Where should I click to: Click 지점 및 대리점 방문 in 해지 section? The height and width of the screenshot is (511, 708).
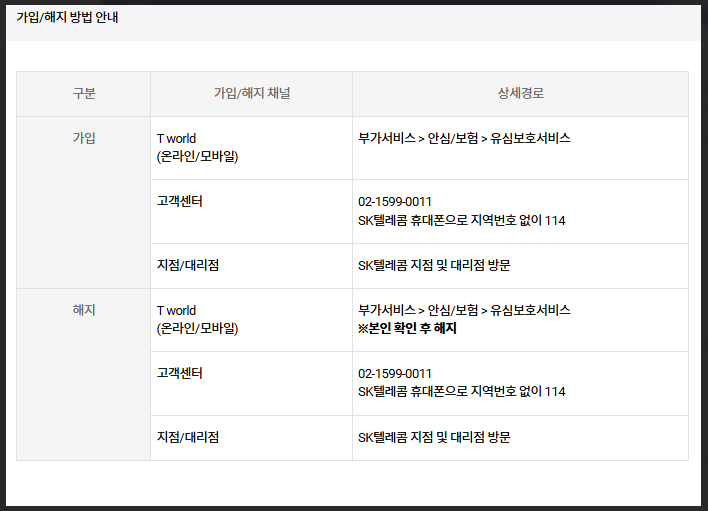[460, 437]
